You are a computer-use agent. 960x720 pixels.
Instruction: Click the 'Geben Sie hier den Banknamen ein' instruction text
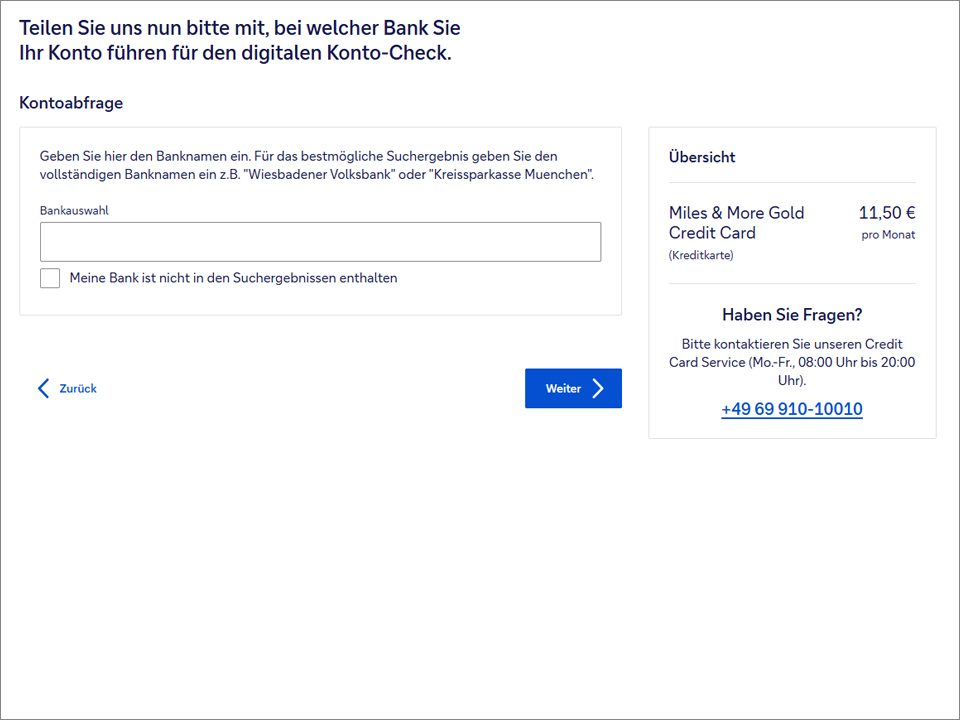[x=298, y=156]
